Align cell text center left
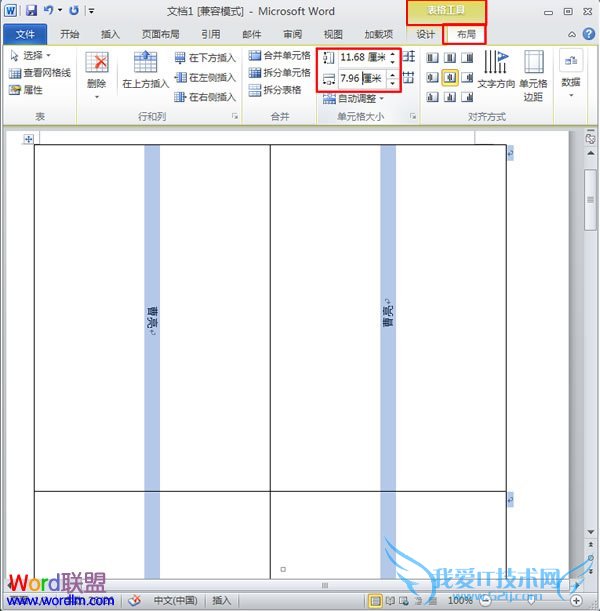The image size is (600, 611). pyautogui.click(x=432, y=78)
